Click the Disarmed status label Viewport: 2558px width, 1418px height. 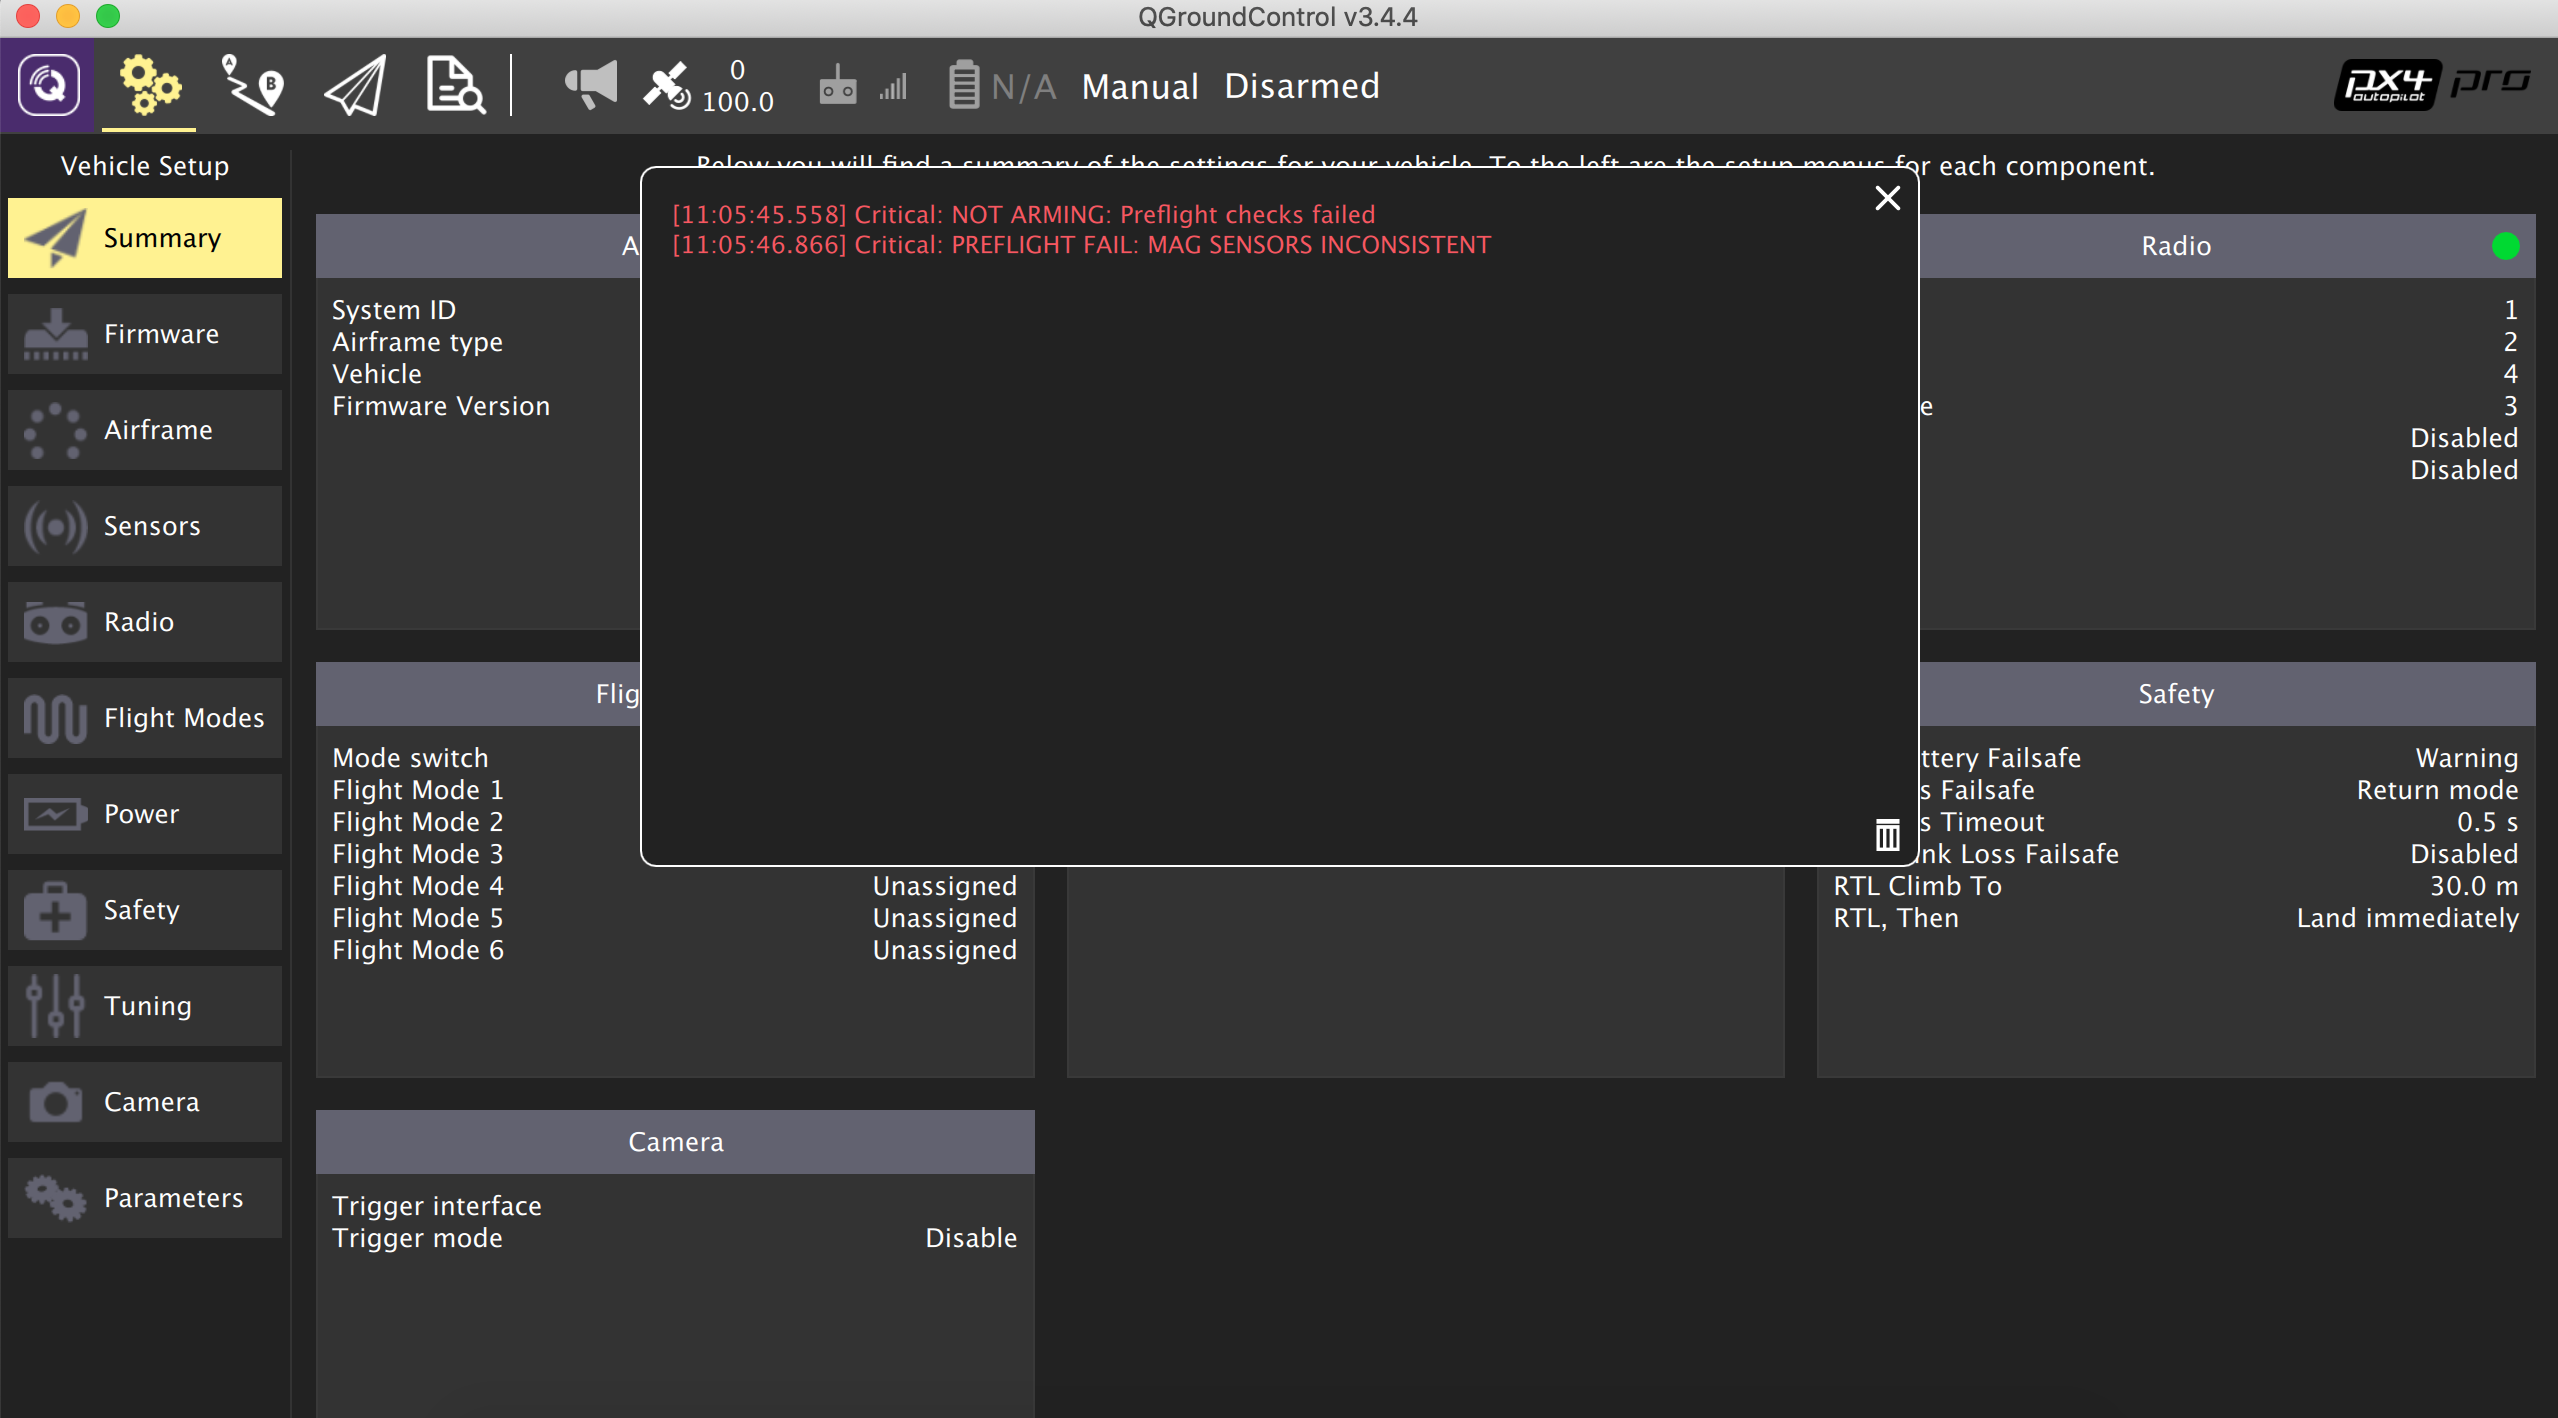coord(1302,86)
